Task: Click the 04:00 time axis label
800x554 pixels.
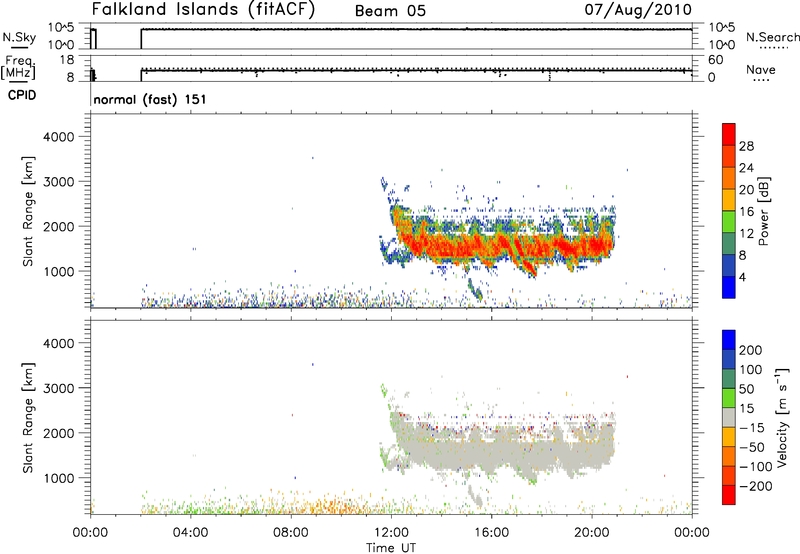Action: (190, 533)
